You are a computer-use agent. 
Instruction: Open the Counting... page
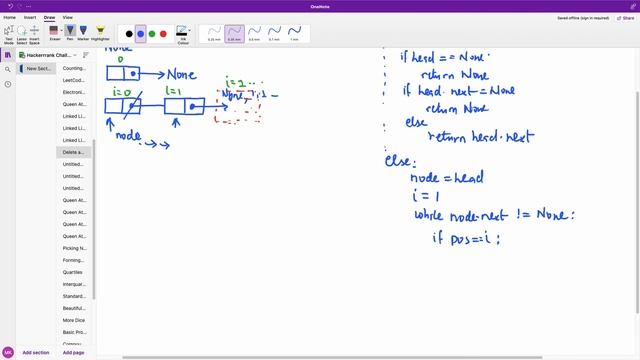(x=74, y=68)
